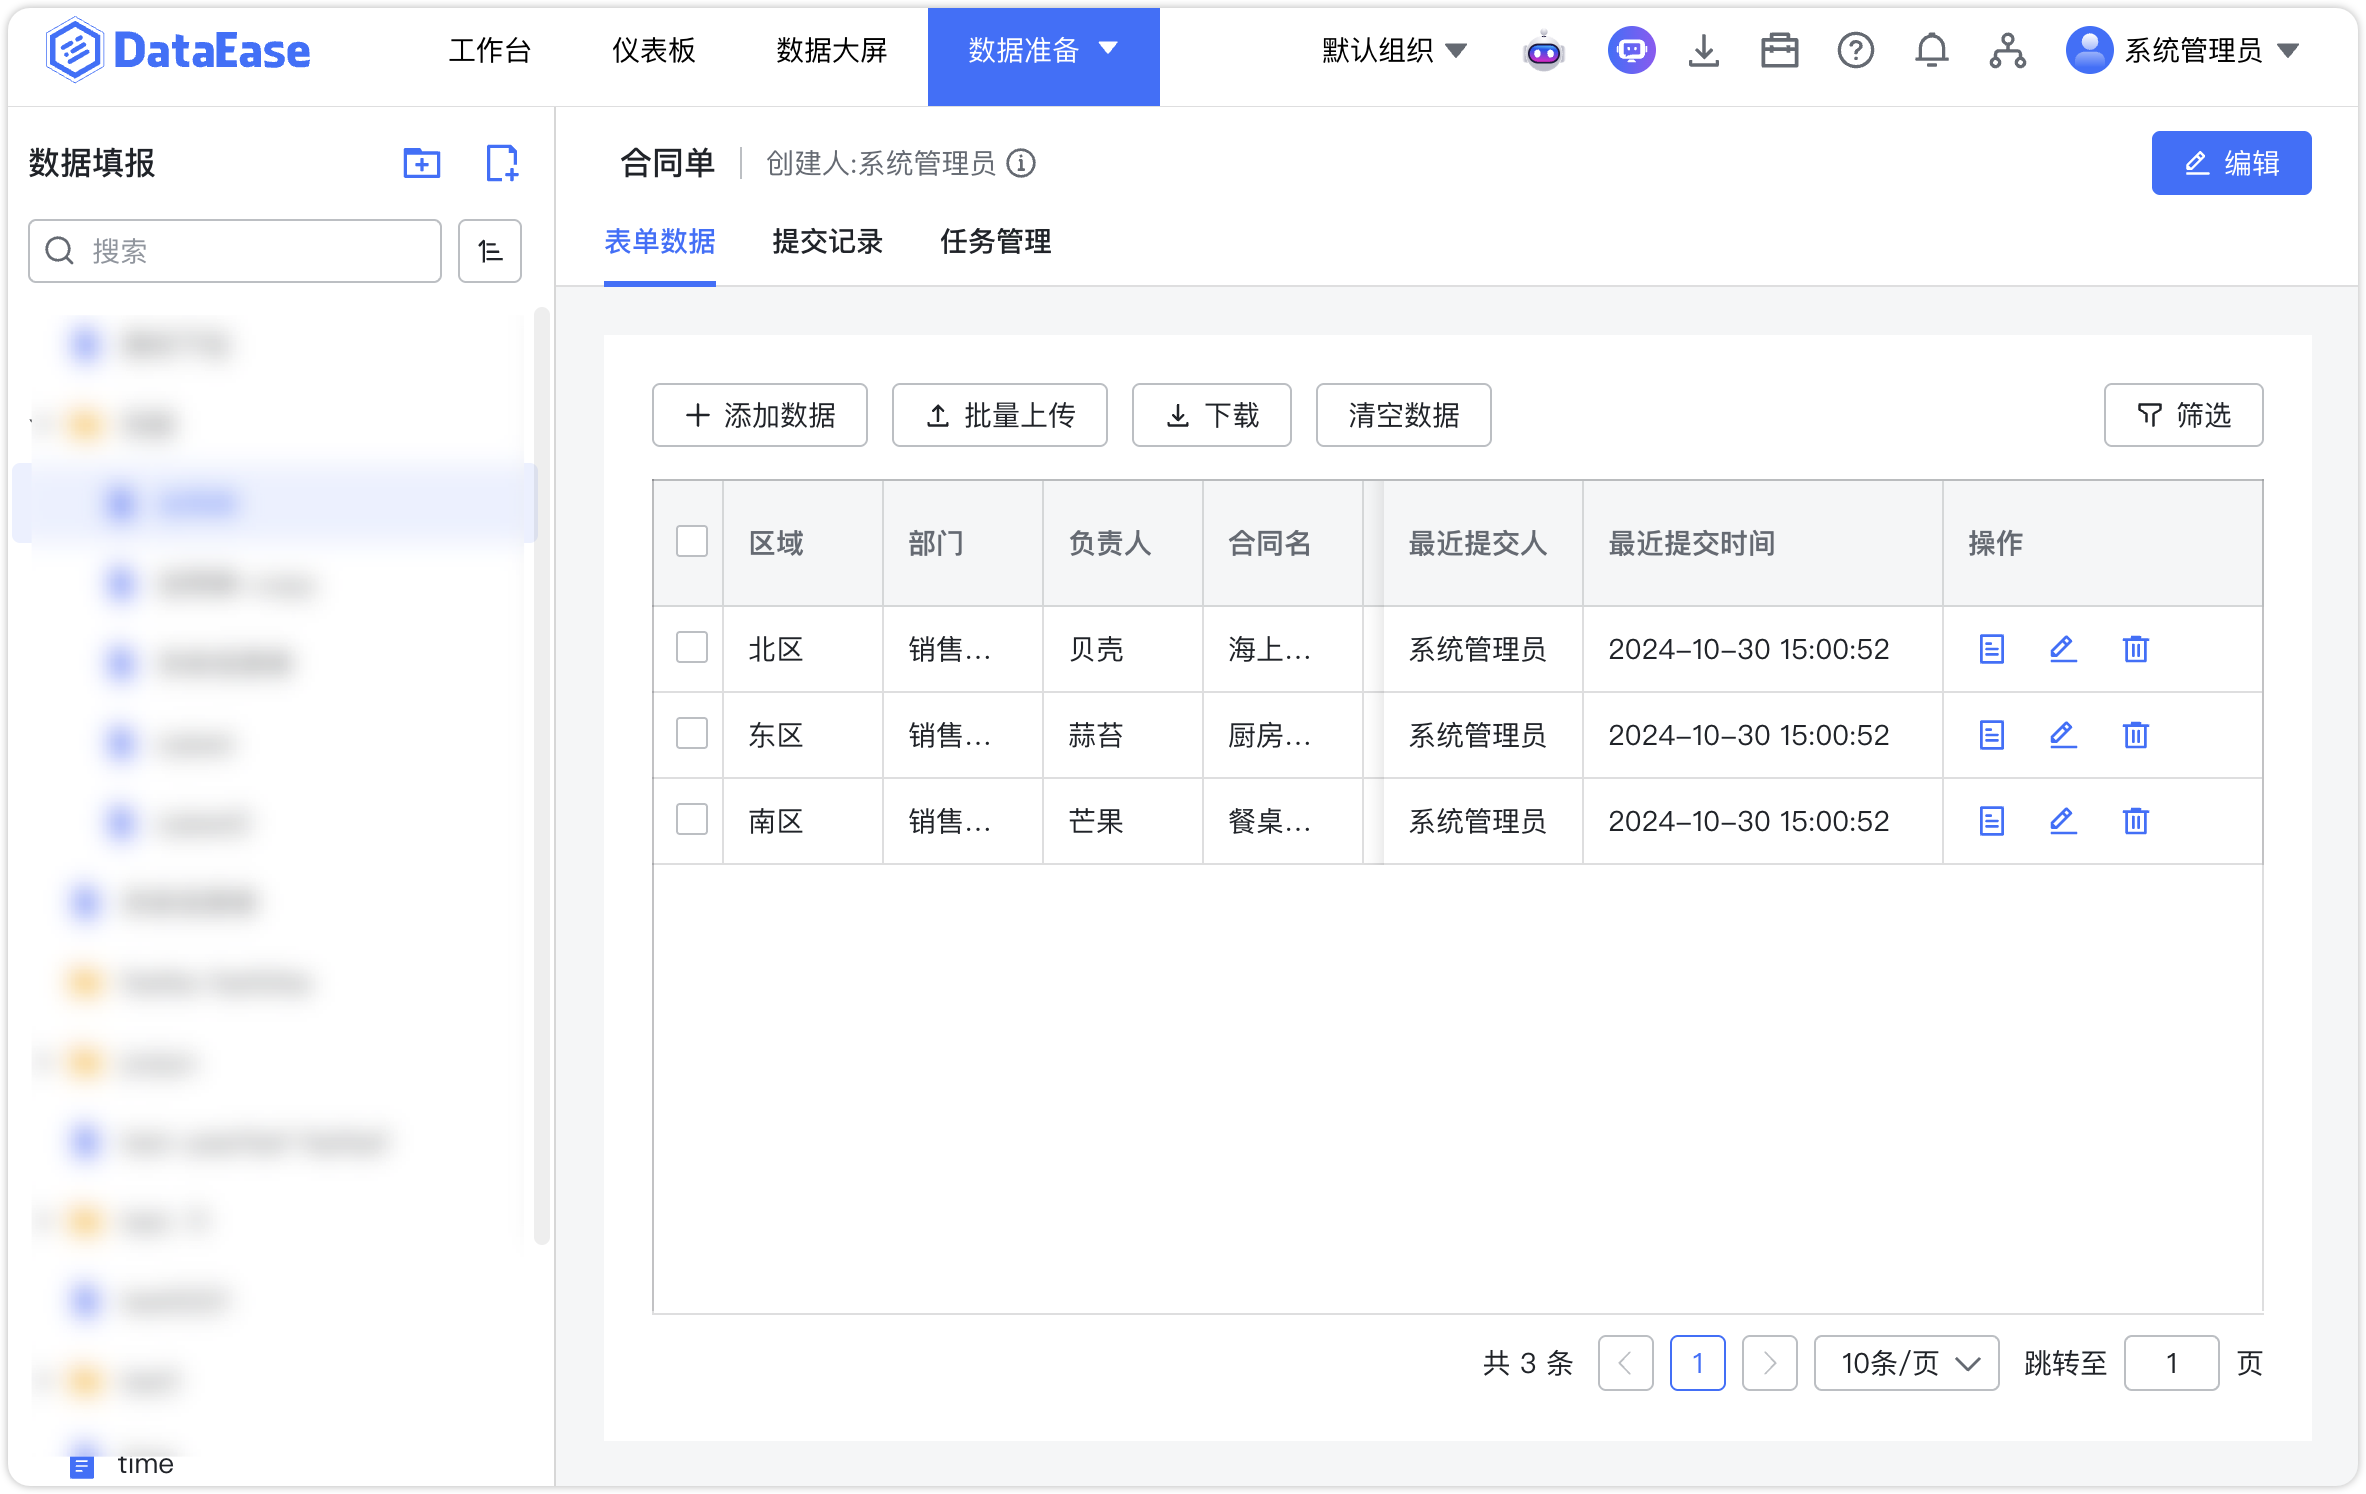Image resolution: width=2366 pixels, height=1494 pixels.
Task: Open the 工作台 menu
Action: pyautogui.click(x=490, y=50)
